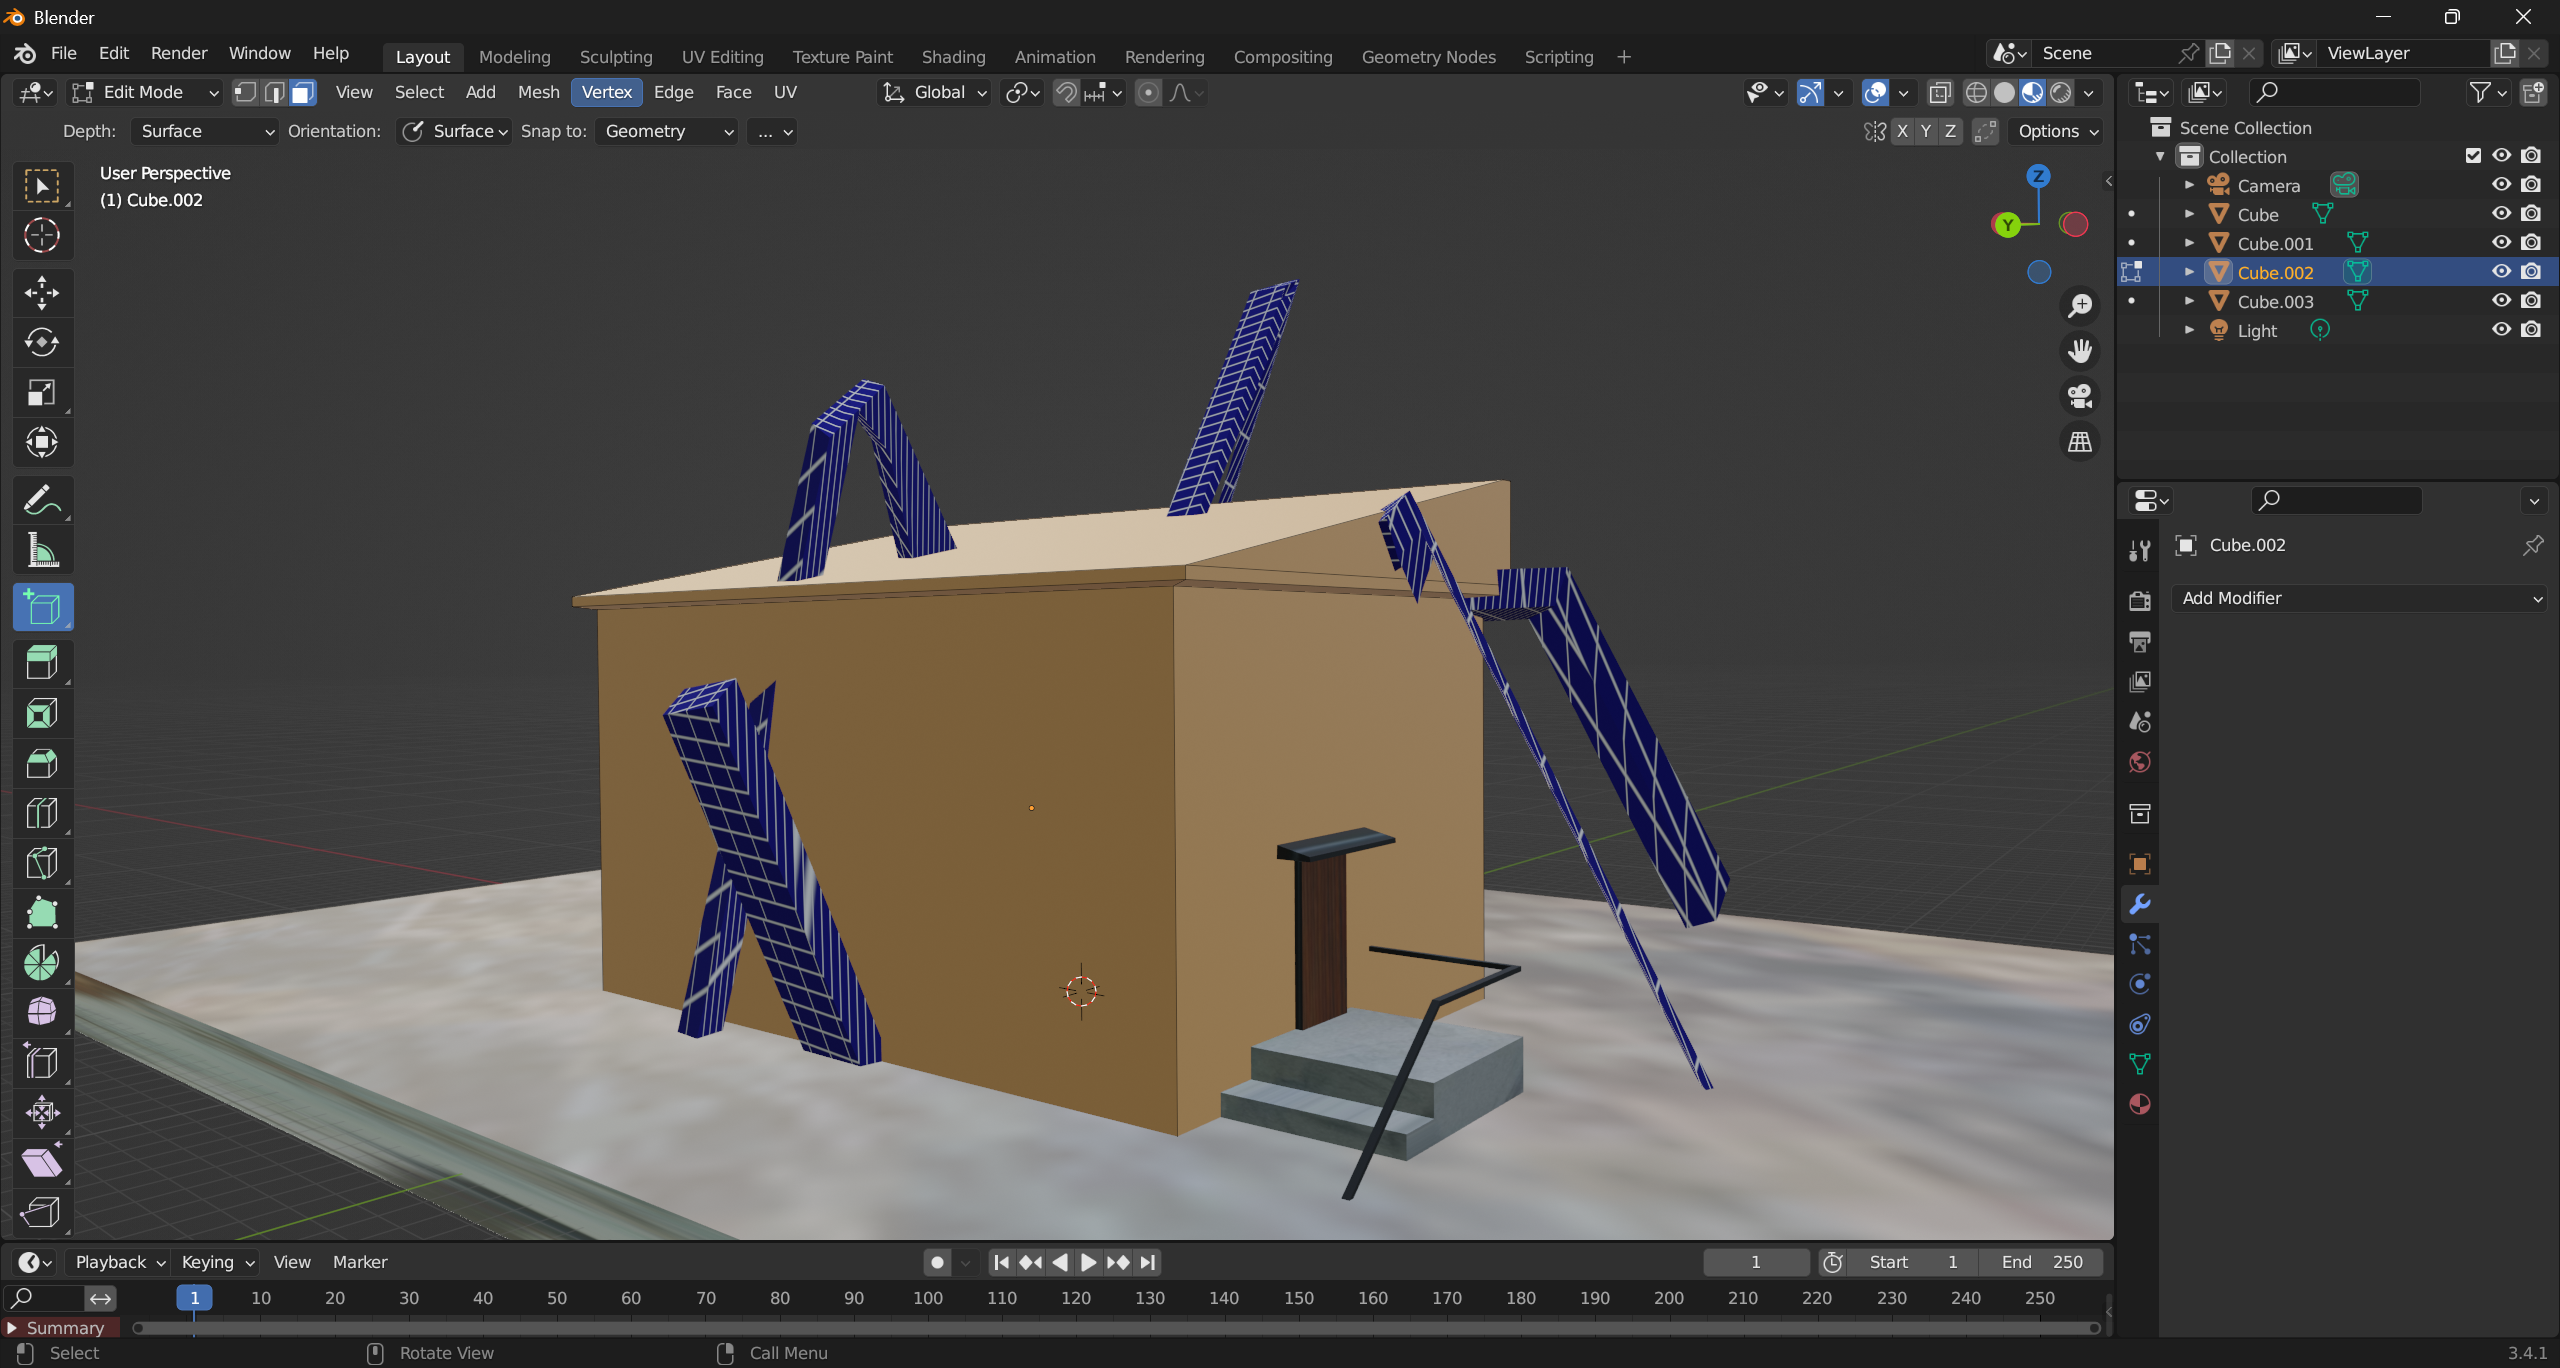Select the Rotate tool
This screenshot has width=2560, height=1368.
click(42, 342)
